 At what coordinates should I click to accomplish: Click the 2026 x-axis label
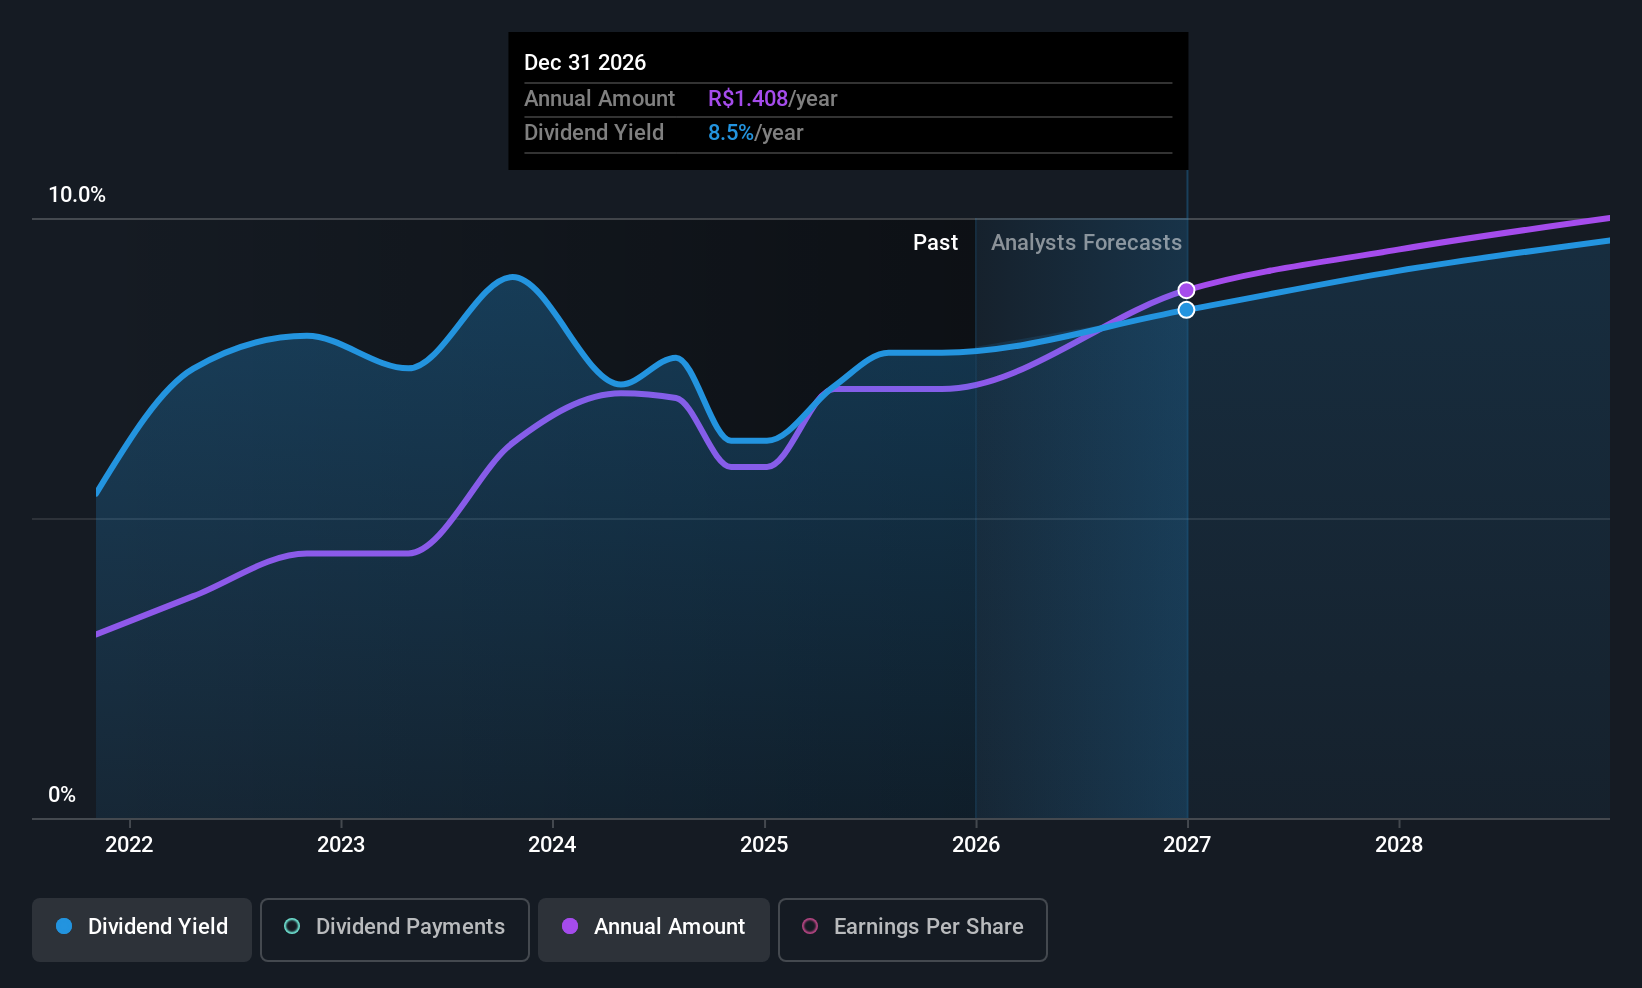click(976, 845)
